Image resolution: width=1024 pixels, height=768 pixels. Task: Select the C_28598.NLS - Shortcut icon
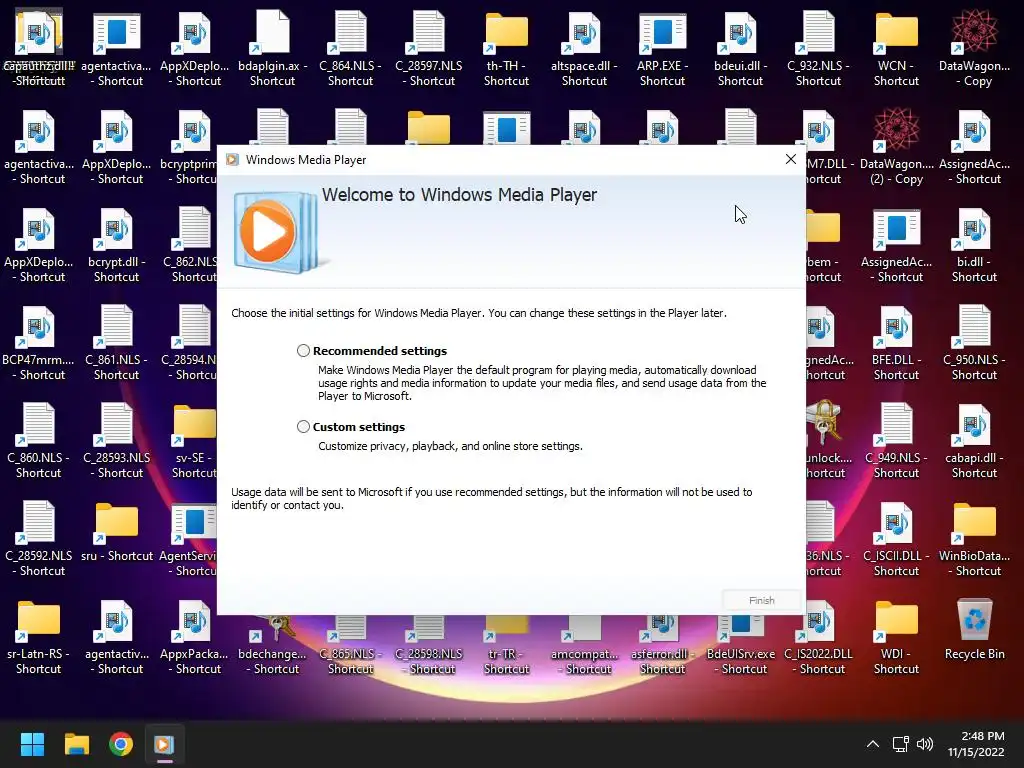point(428,645)
